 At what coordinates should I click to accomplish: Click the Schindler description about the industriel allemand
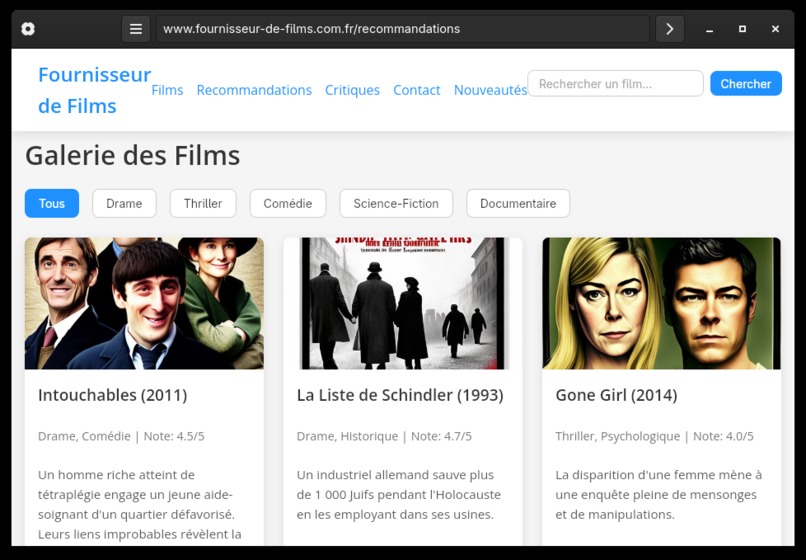pos(399,494)
